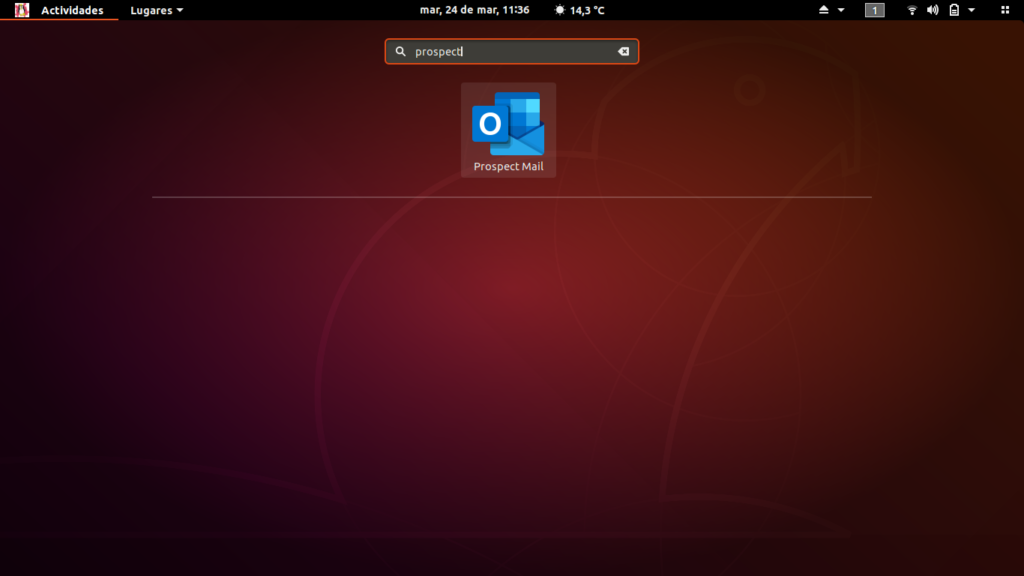The image size is (1024, 576).
Task: Expand the arrow next to eject icon
Action: click(x=841, y=10)
